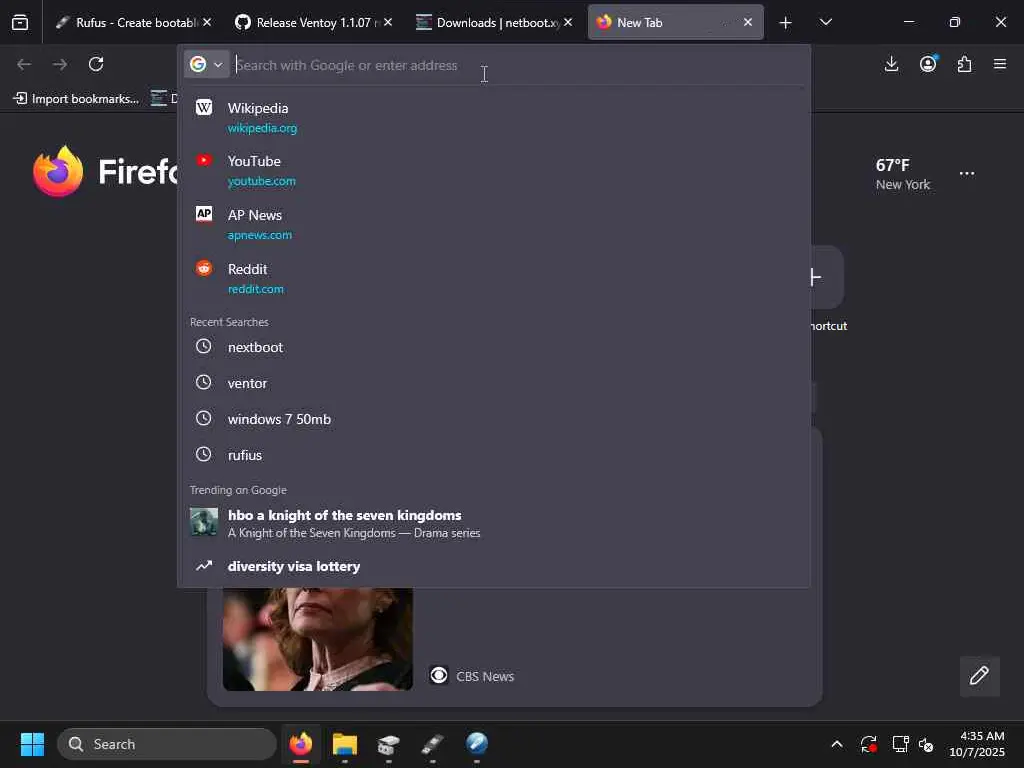Screen dimensions: 1024x768
Task: Click the Firefox logo on the new tab page
Action: [58, 172]
